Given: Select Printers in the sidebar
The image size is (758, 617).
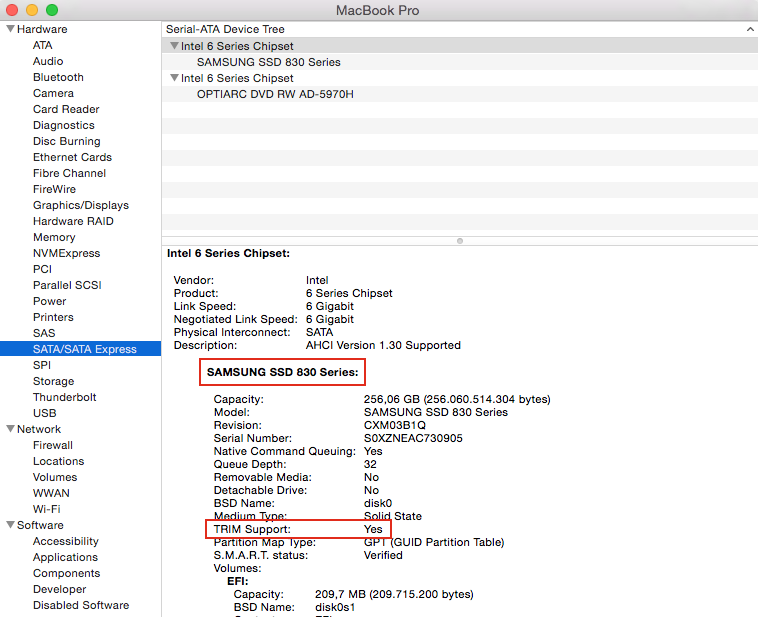Looking at the screenshot, I should click(53, 317).
